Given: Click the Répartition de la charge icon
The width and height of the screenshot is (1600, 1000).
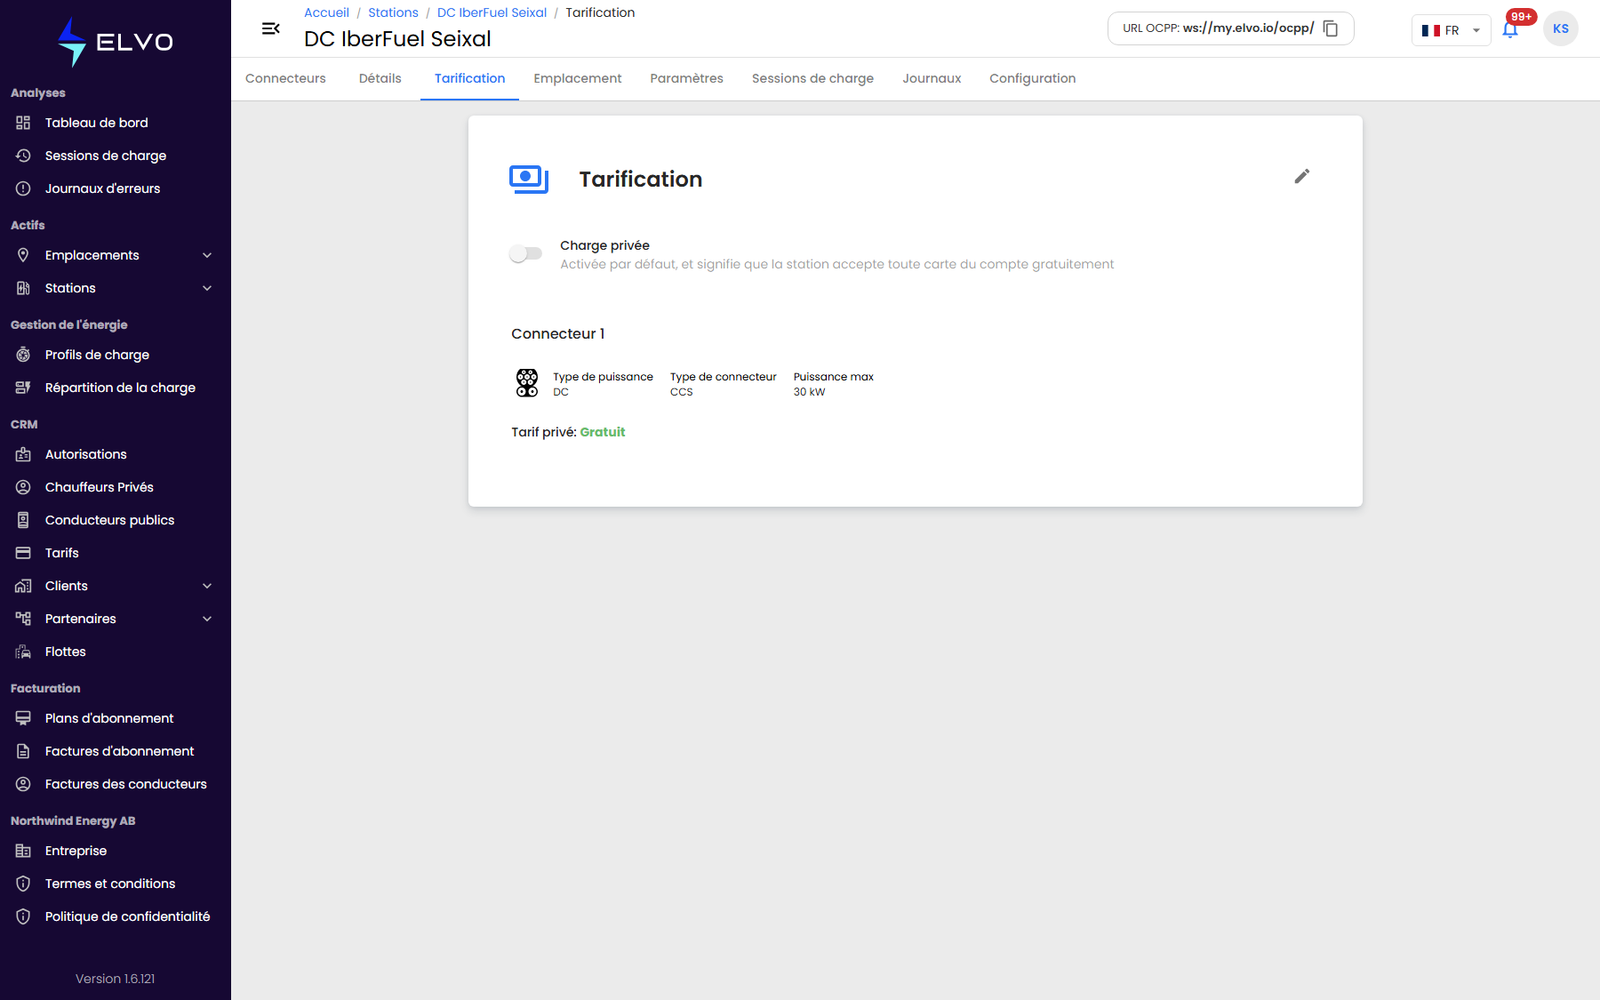Looking at the screenshot, I should tap(23, 388).
